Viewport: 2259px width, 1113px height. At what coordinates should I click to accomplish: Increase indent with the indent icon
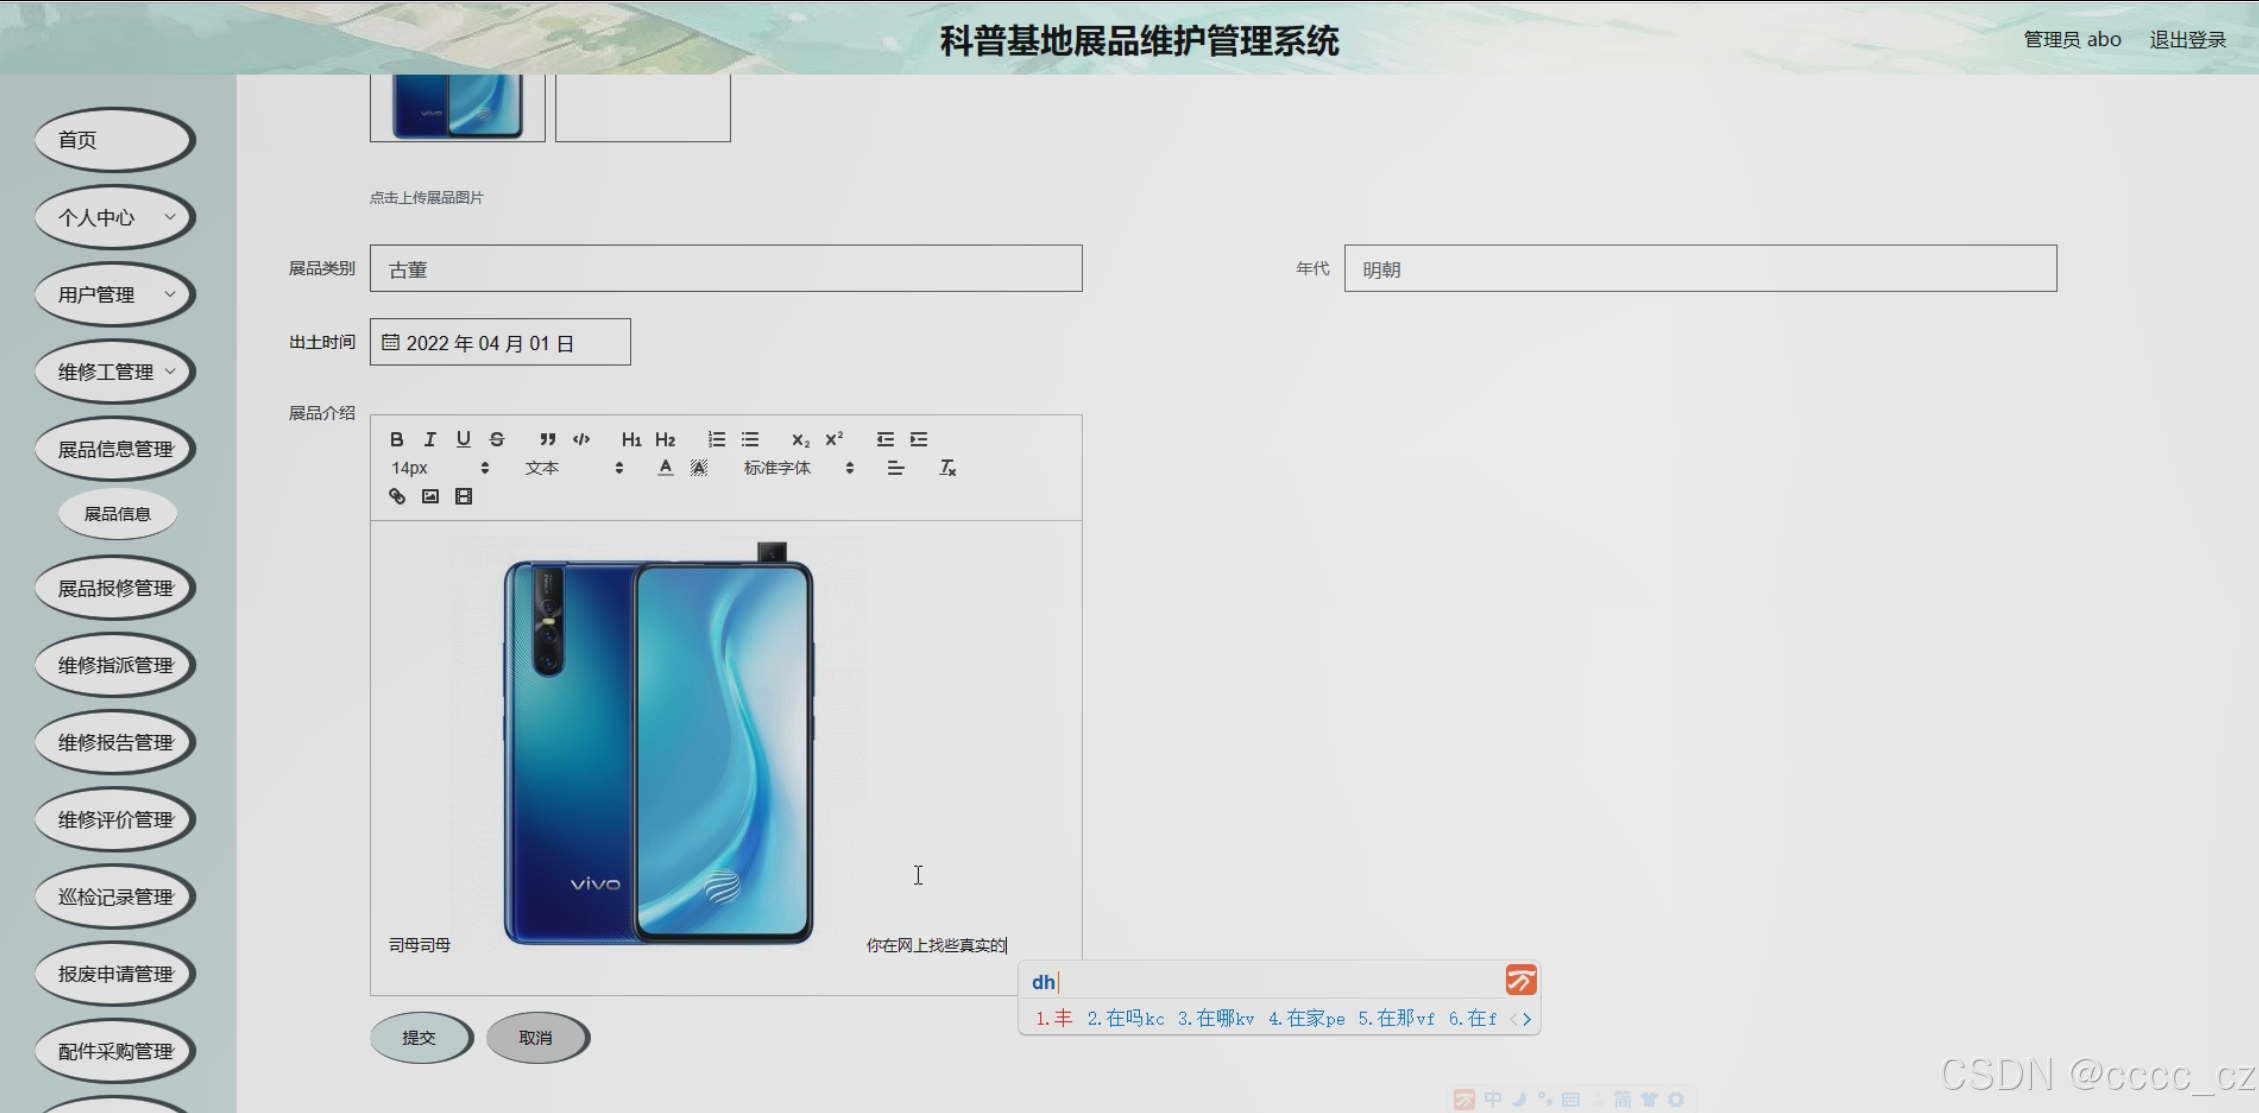919,439
